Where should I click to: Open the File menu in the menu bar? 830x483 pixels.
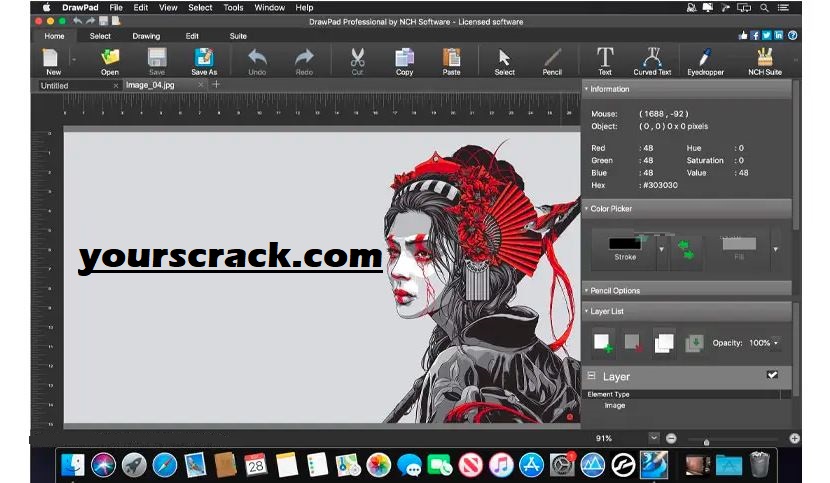point(116,7)
